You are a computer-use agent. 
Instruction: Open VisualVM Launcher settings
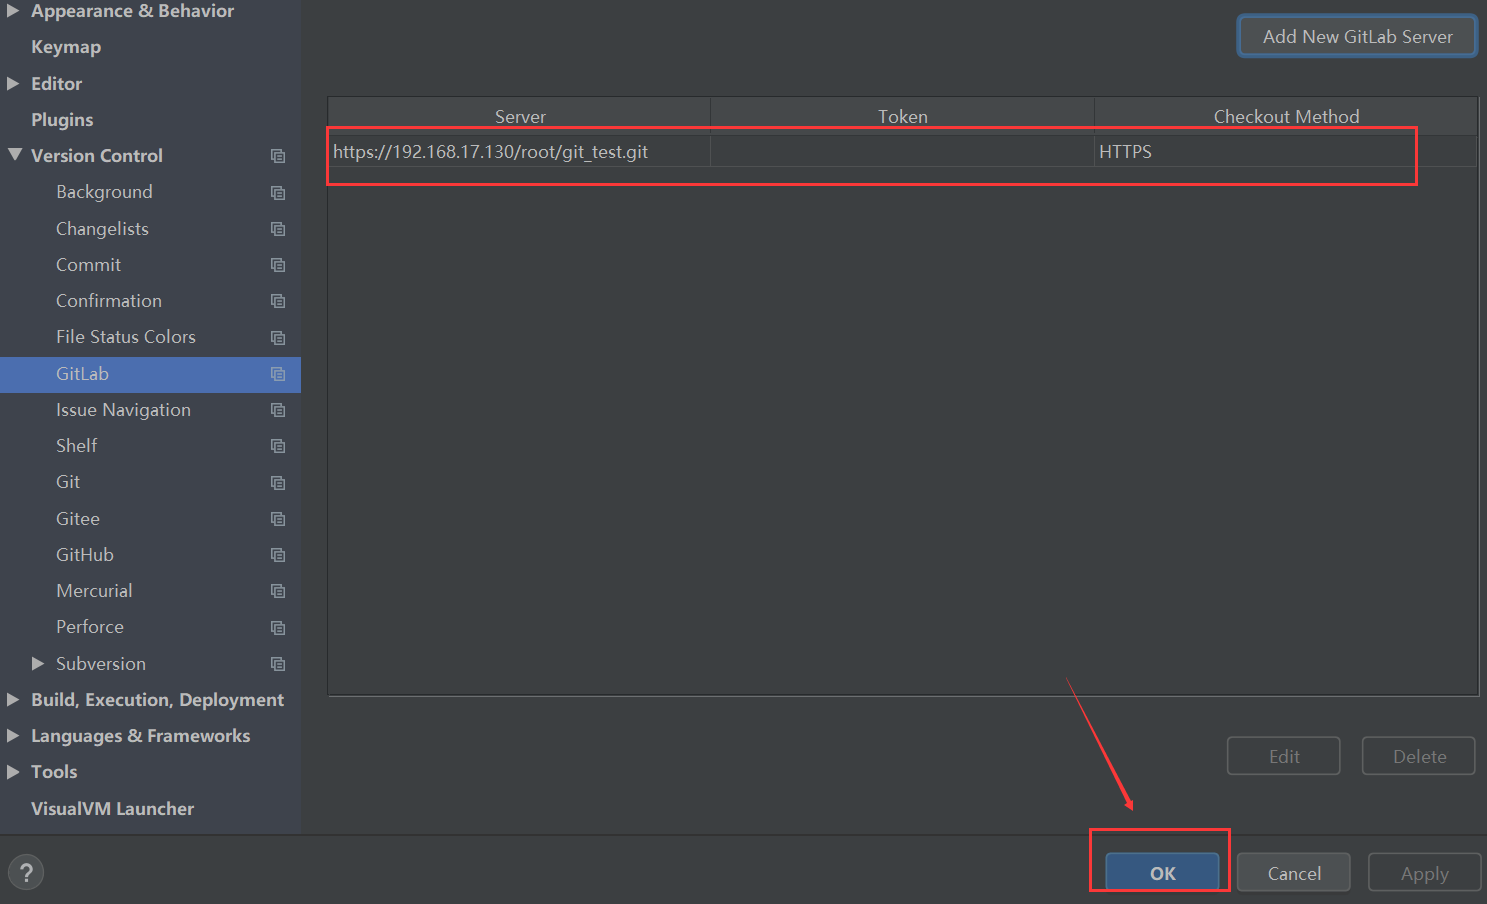[x=112, y=809]
